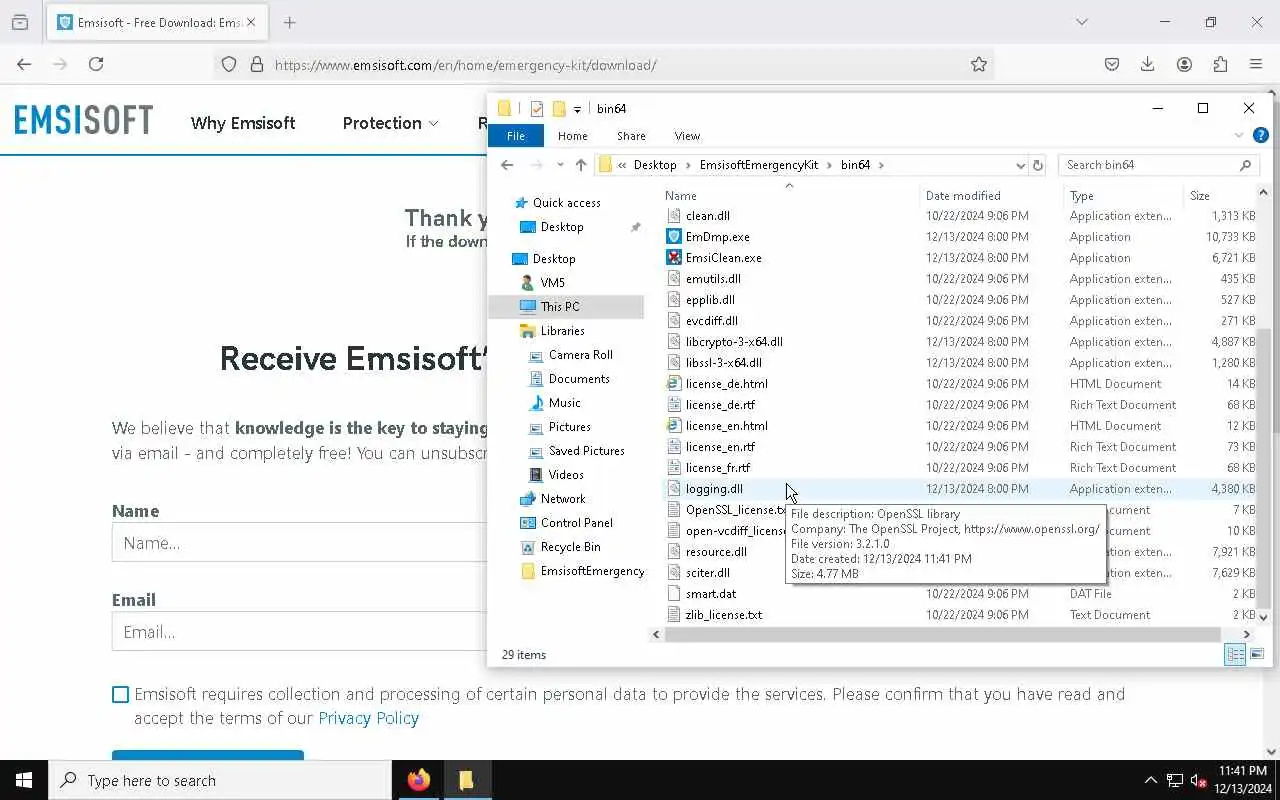The height and width of the screenshot is (800, 1280).
Task: Click the taskbar search box
Action: [x=220, y=780]
